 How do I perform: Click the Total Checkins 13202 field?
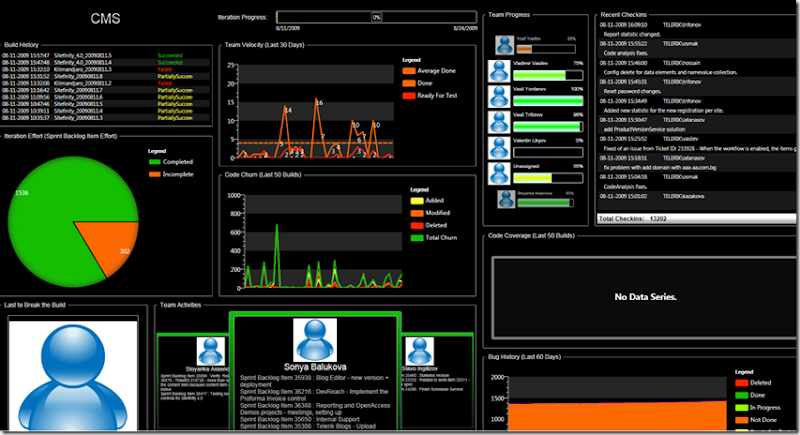point(696,219)
